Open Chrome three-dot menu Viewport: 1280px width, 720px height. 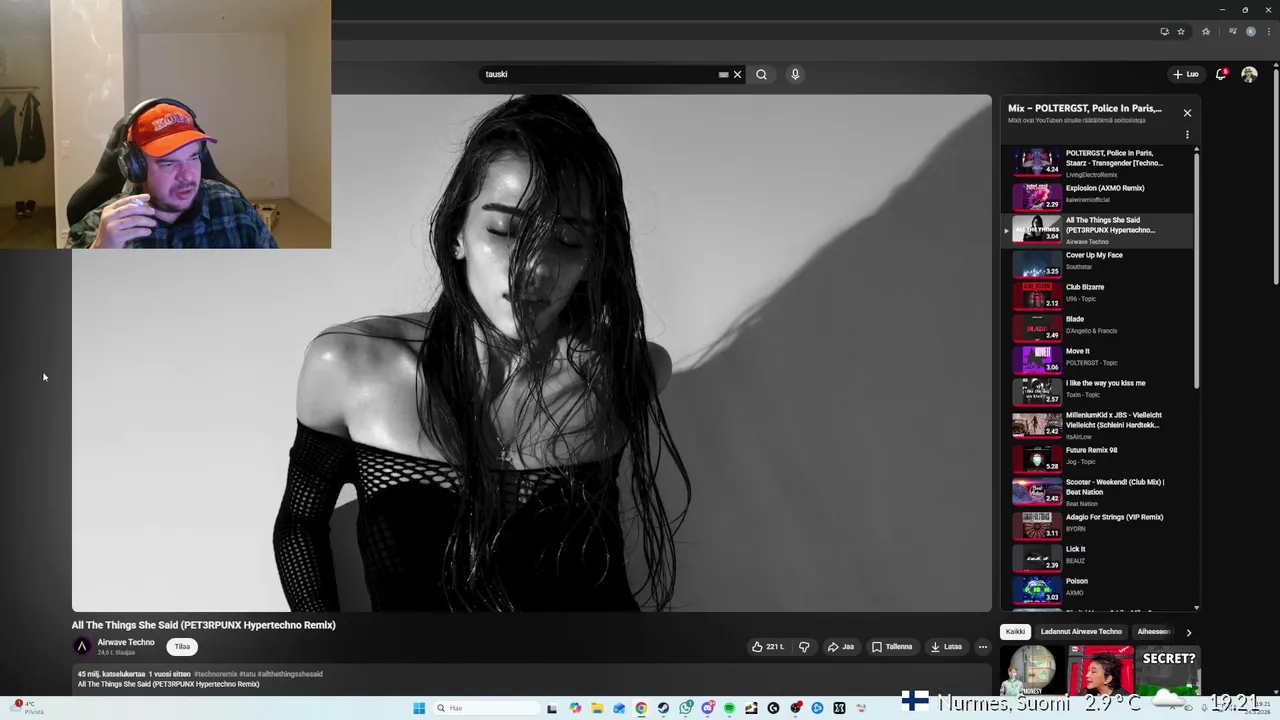pos(1268,31)
